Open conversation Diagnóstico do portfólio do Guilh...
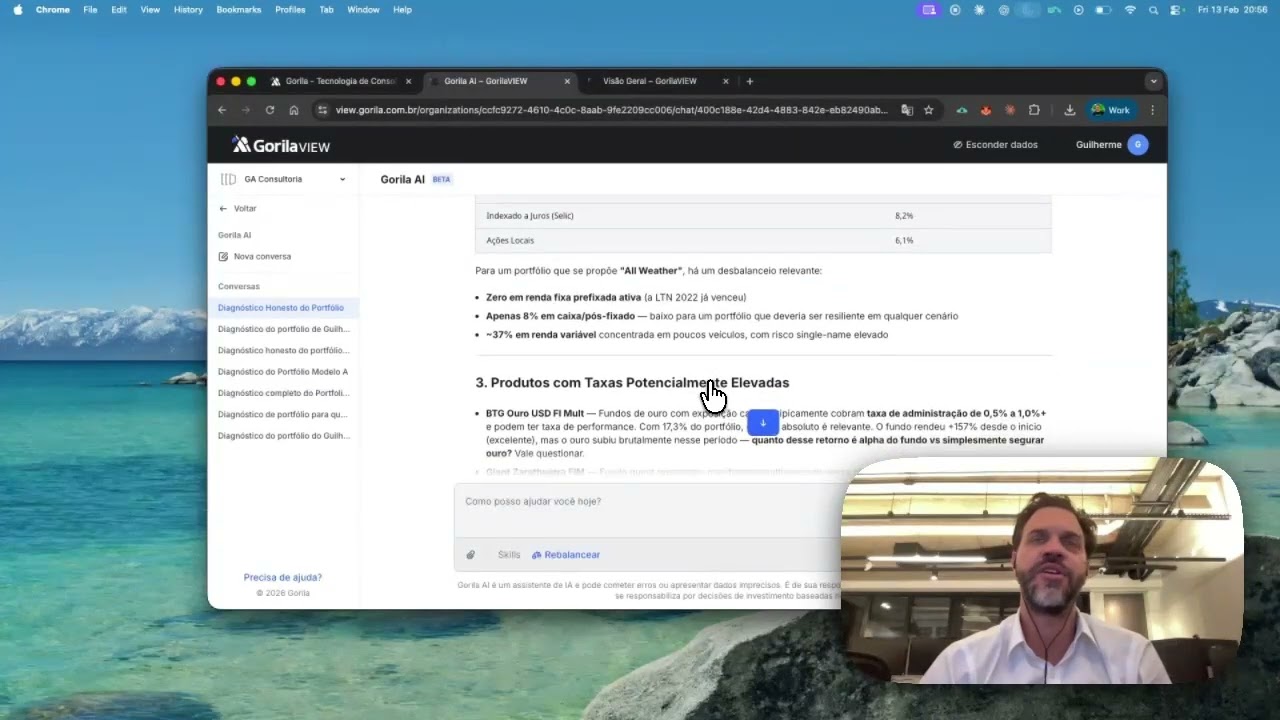 [x=284, y=436]
